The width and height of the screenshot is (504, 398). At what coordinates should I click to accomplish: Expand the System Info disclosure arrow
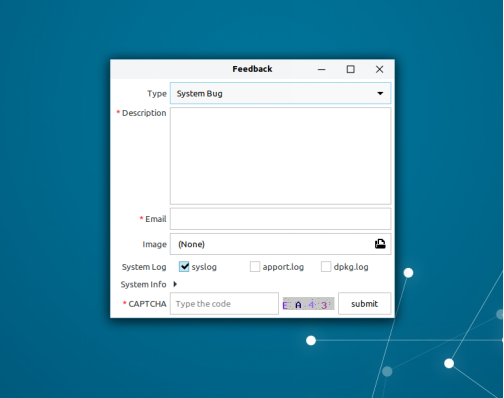point(175,284)
